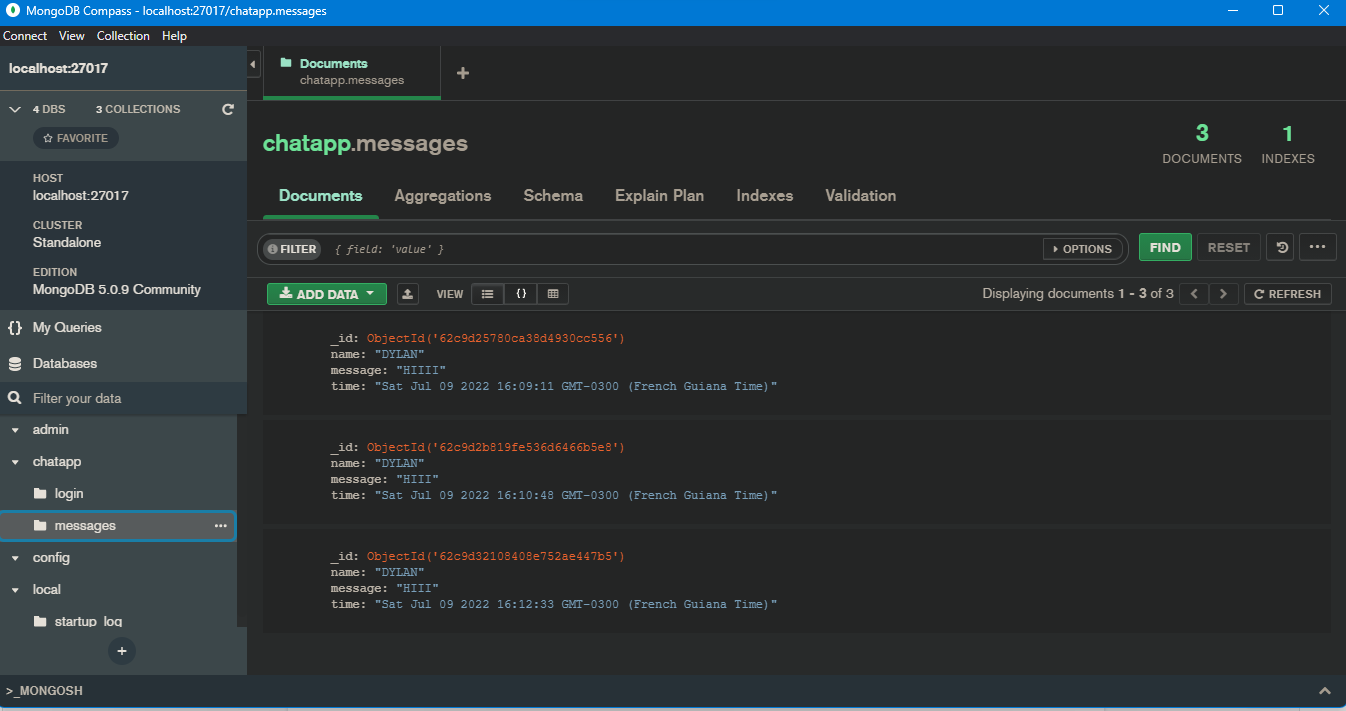Refresh documents with REFRESH button
The image size is (1346, 711).
click(x=1288, y=294)
